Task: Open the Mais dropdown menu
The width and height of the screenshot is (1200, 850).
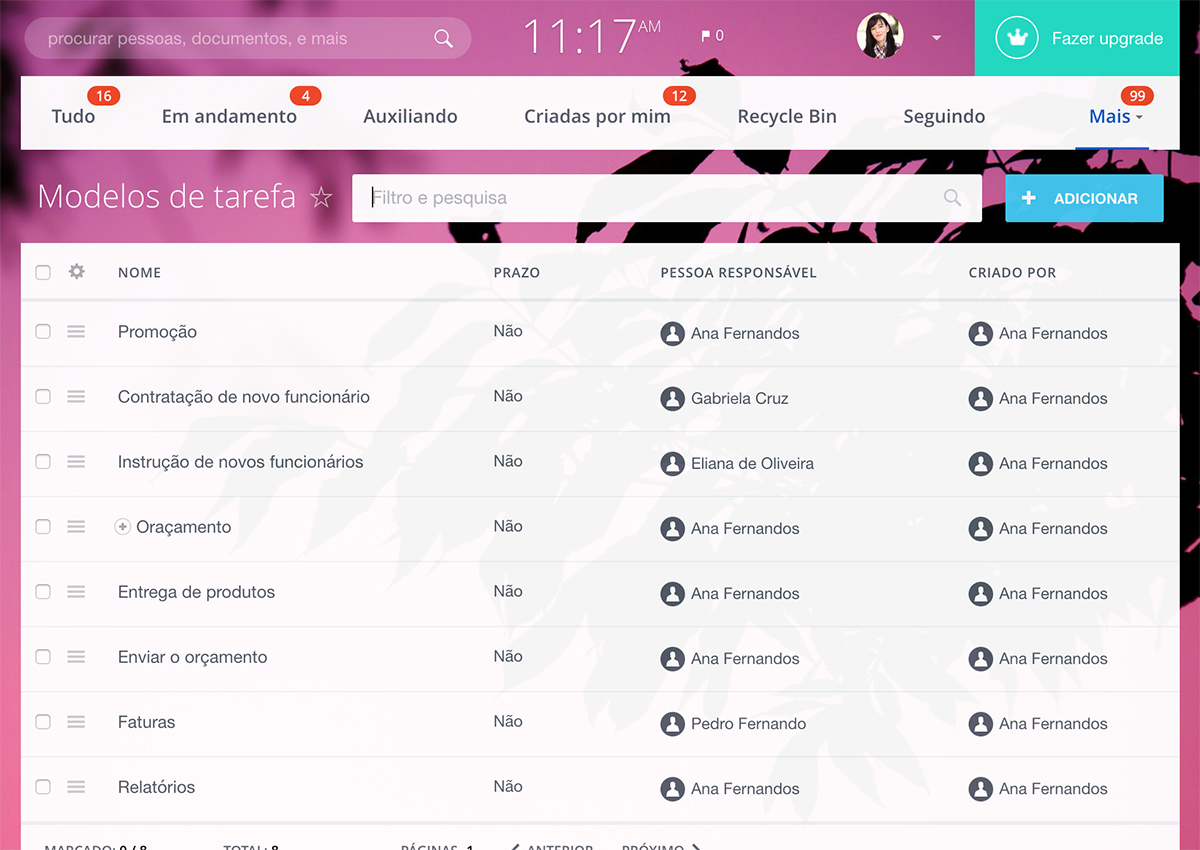Action: point(1115,117)
